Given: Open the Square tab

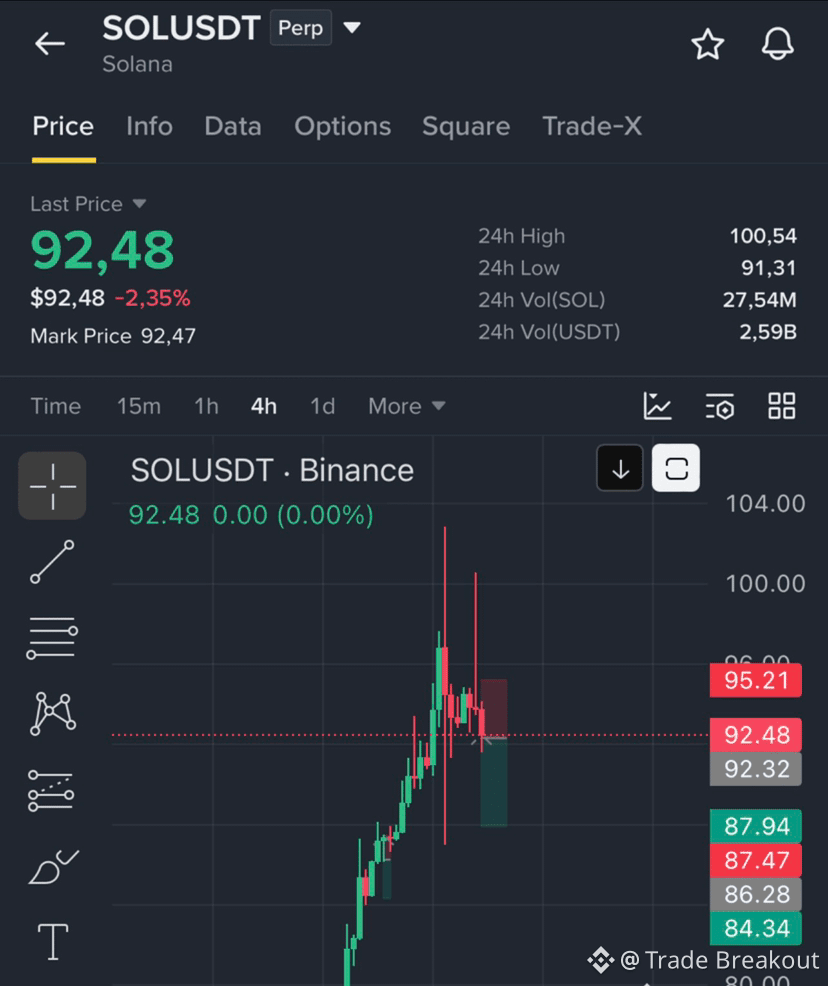Looking at the screenshot, I should click(466, 126).
